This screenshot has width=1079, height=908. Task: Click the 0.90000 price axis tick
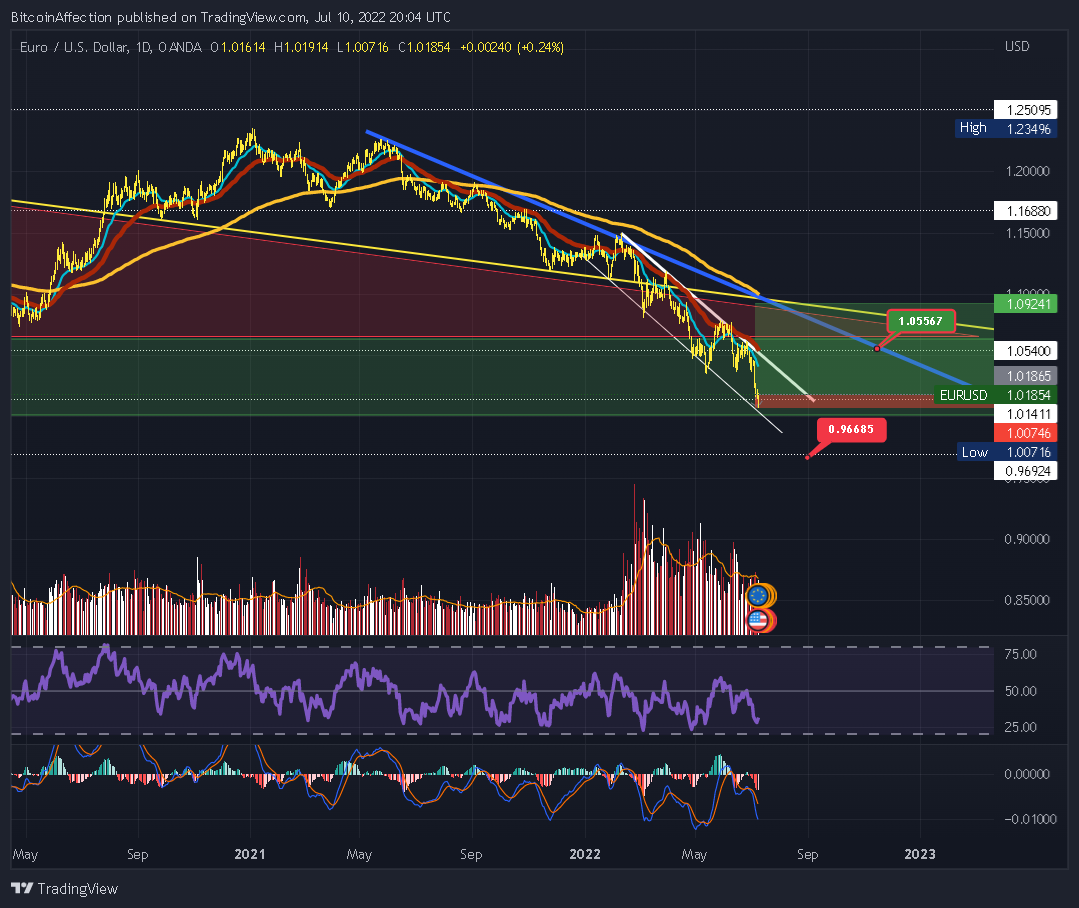pyautogui.click(x=1027, y=539)
